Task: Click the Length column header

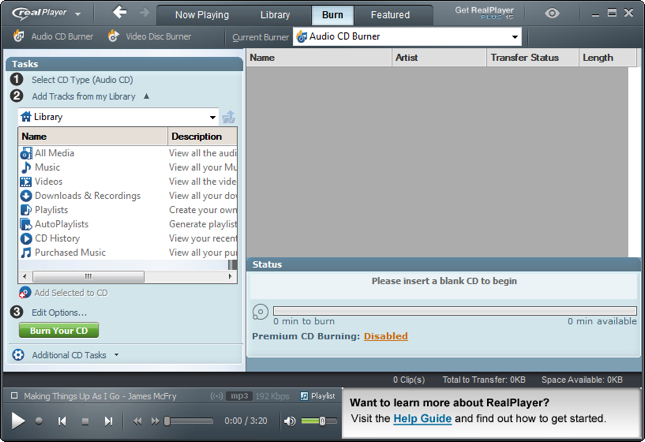Action: 607,58
